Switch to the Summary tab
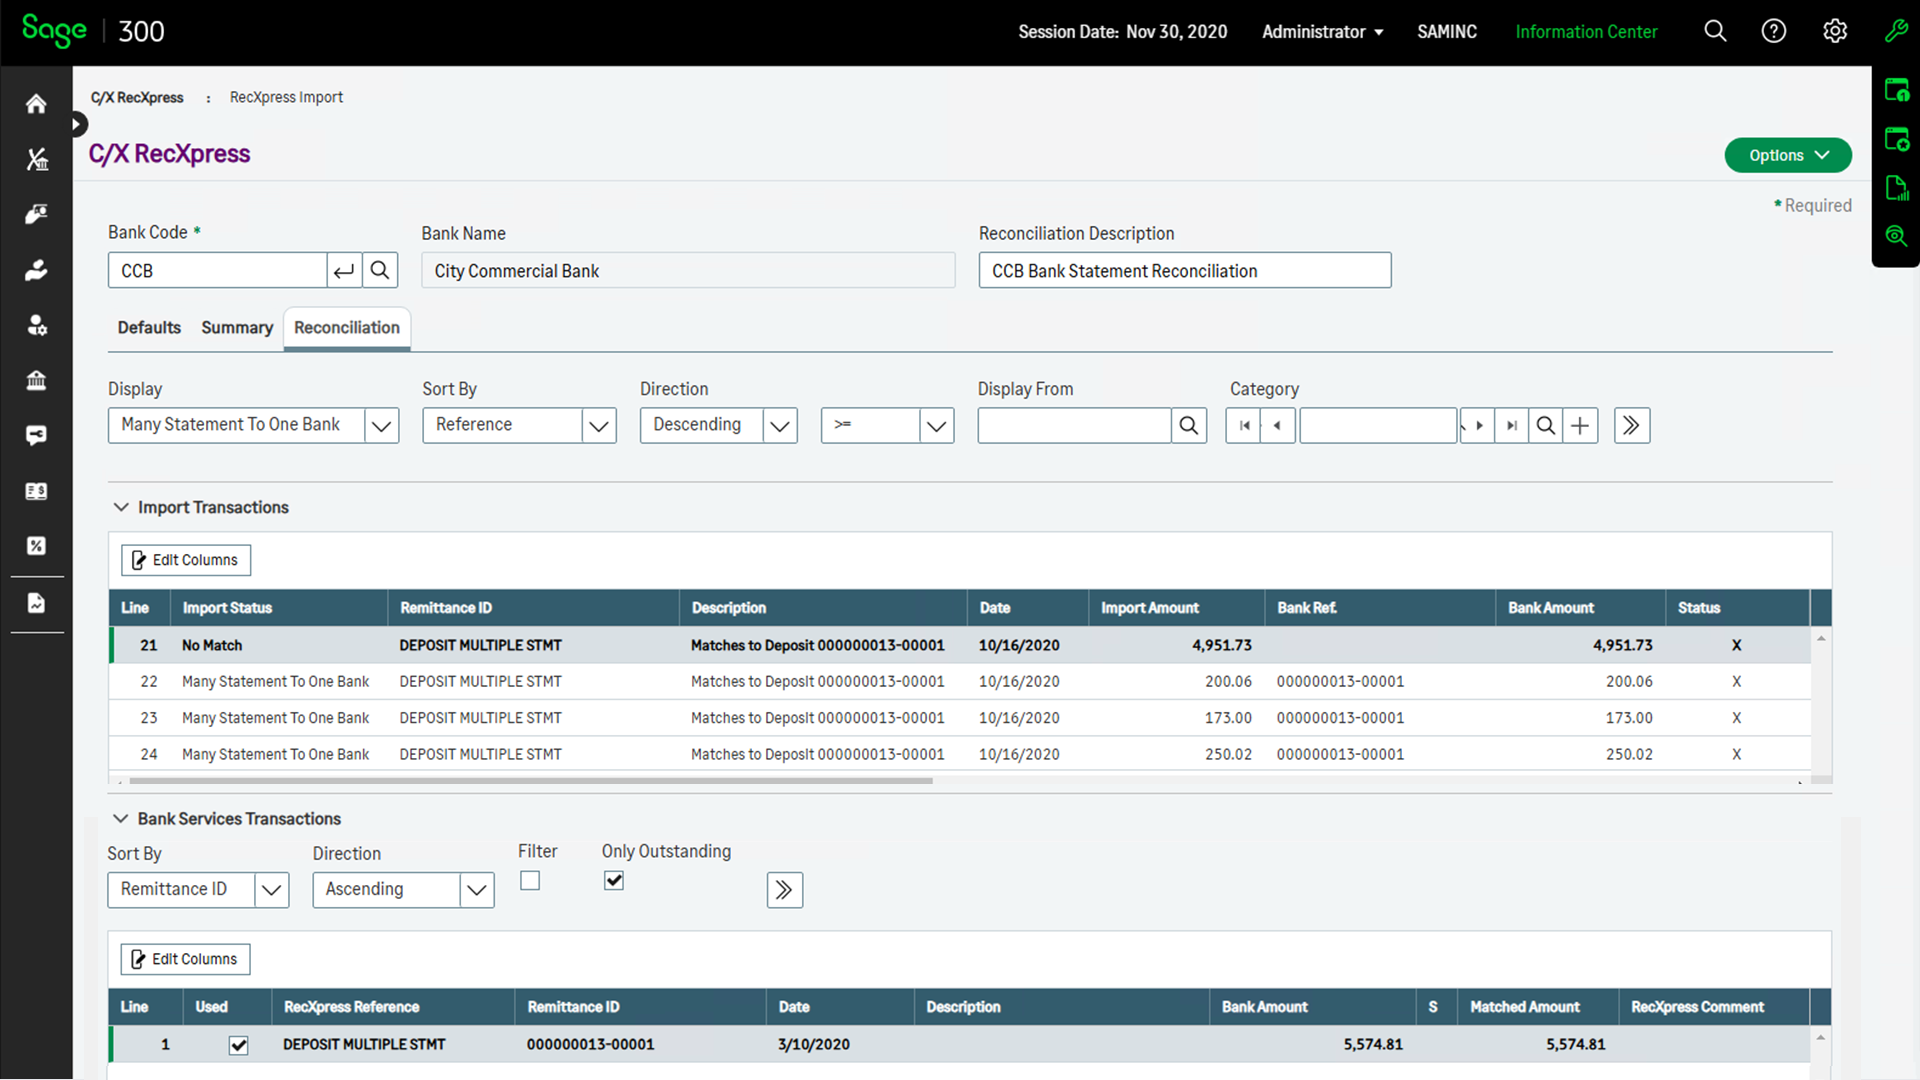The image size is (1920, 1080). coord(237,327)
